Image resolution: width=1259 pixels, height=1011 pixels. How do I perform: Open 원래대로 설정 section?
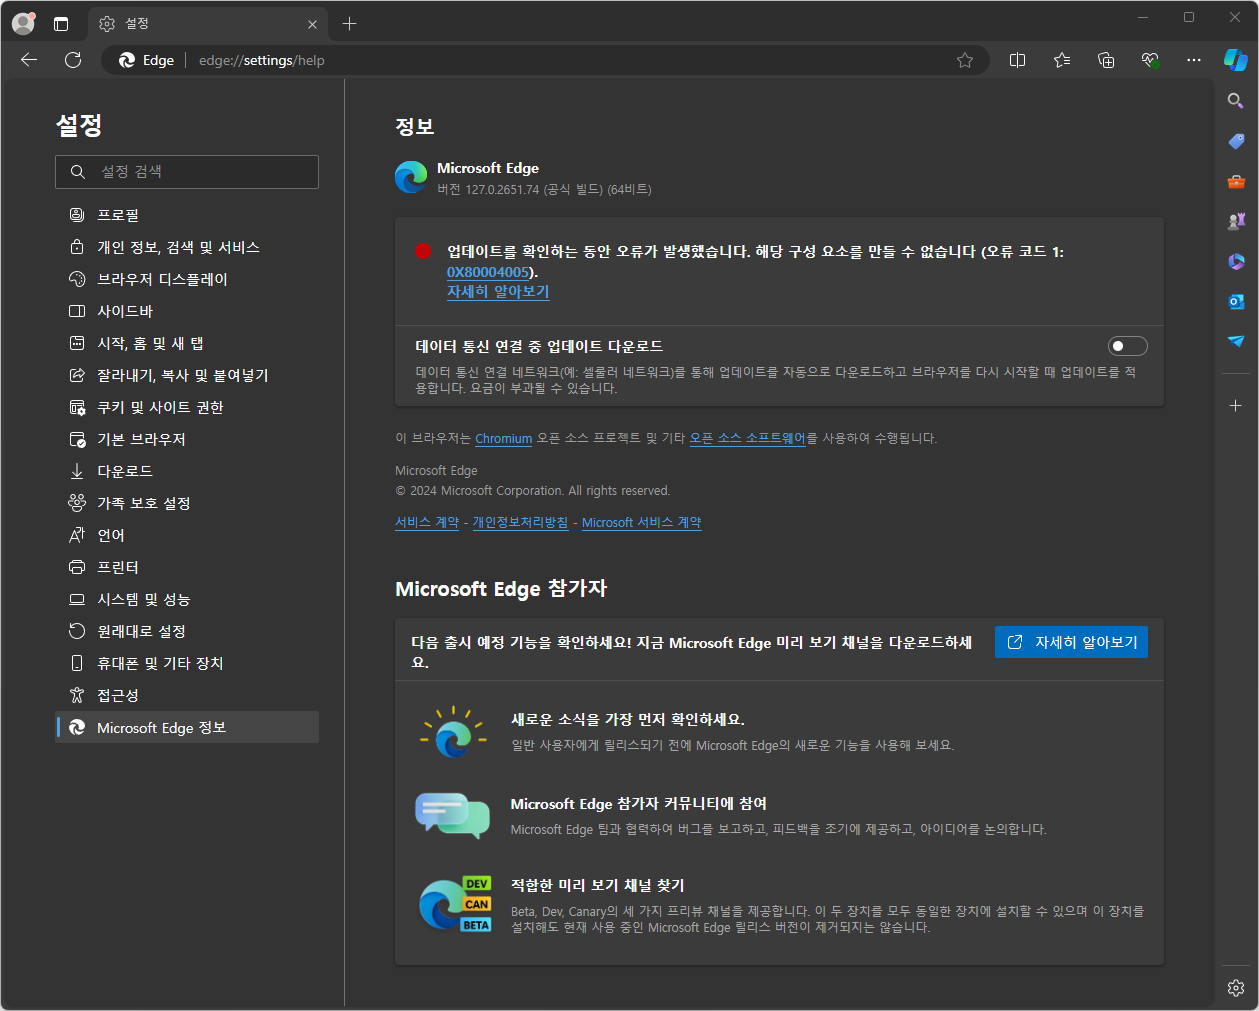coord(188,631)
